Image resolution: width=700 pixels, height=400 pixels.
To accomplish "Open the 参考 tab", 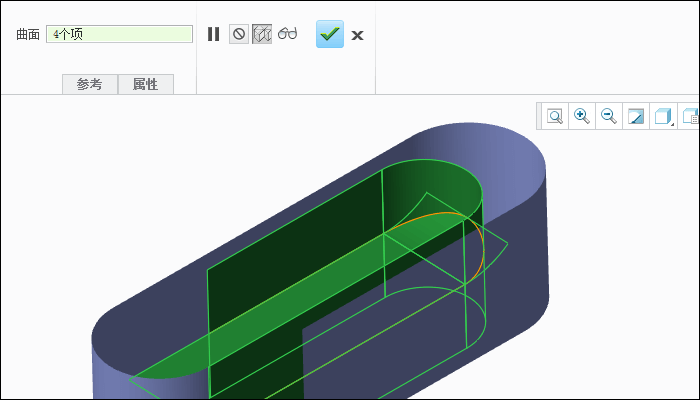I will pyautogui.click(x=90, y=84).
